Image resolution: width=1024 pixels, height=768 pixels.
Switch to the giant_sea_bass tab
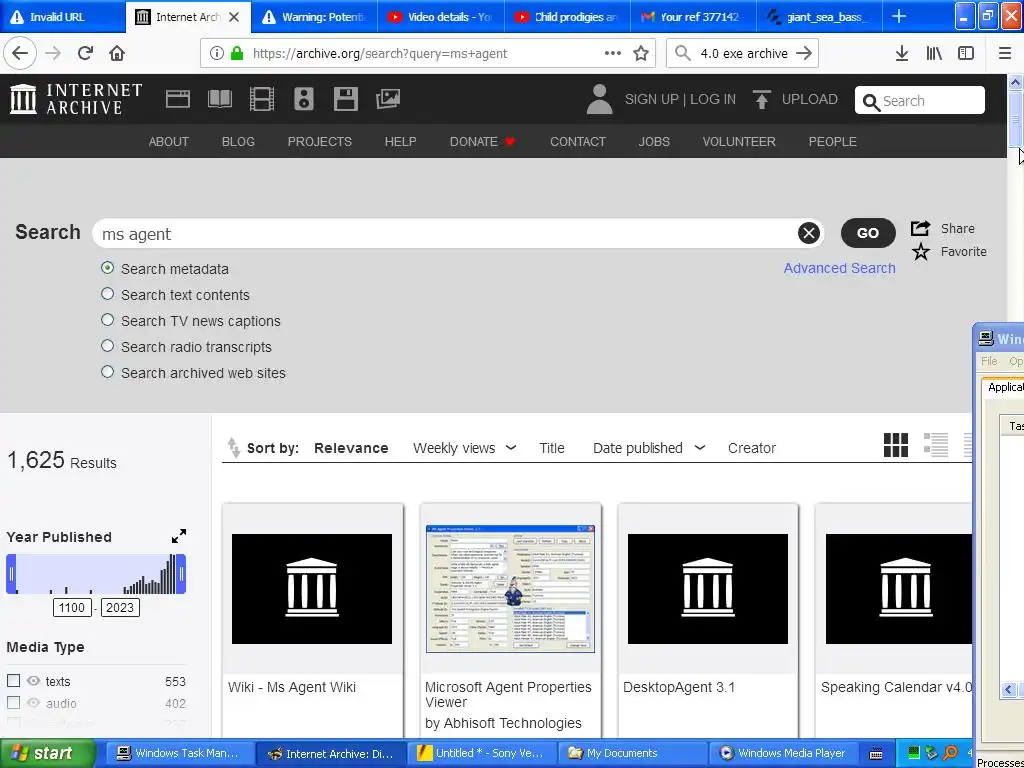[x=819, y=16]
